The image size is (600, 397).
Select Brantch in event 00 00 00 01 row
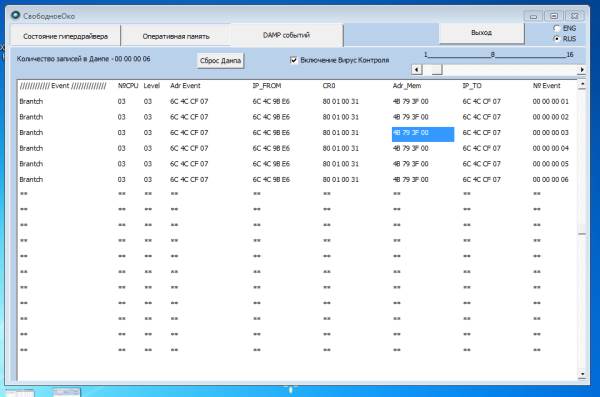31,101
